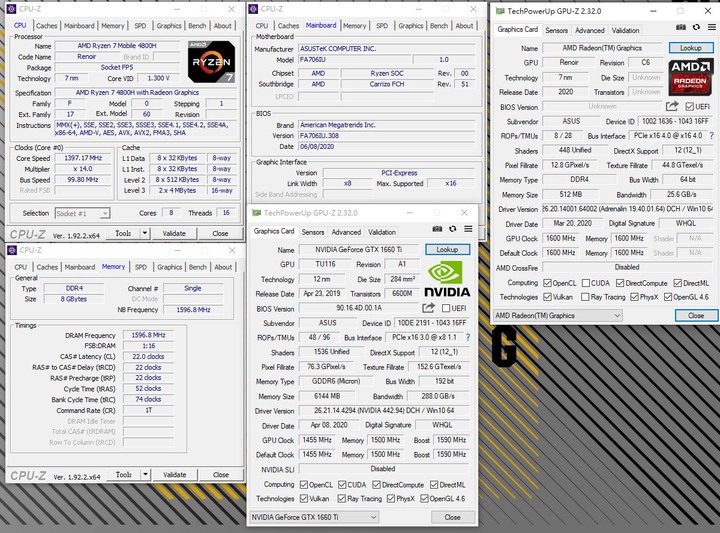Screen dimensions: 720x533
Task: Toggle the OpenCL checkbox in NVIDIA GPU-Z
Action: [304, 485]
